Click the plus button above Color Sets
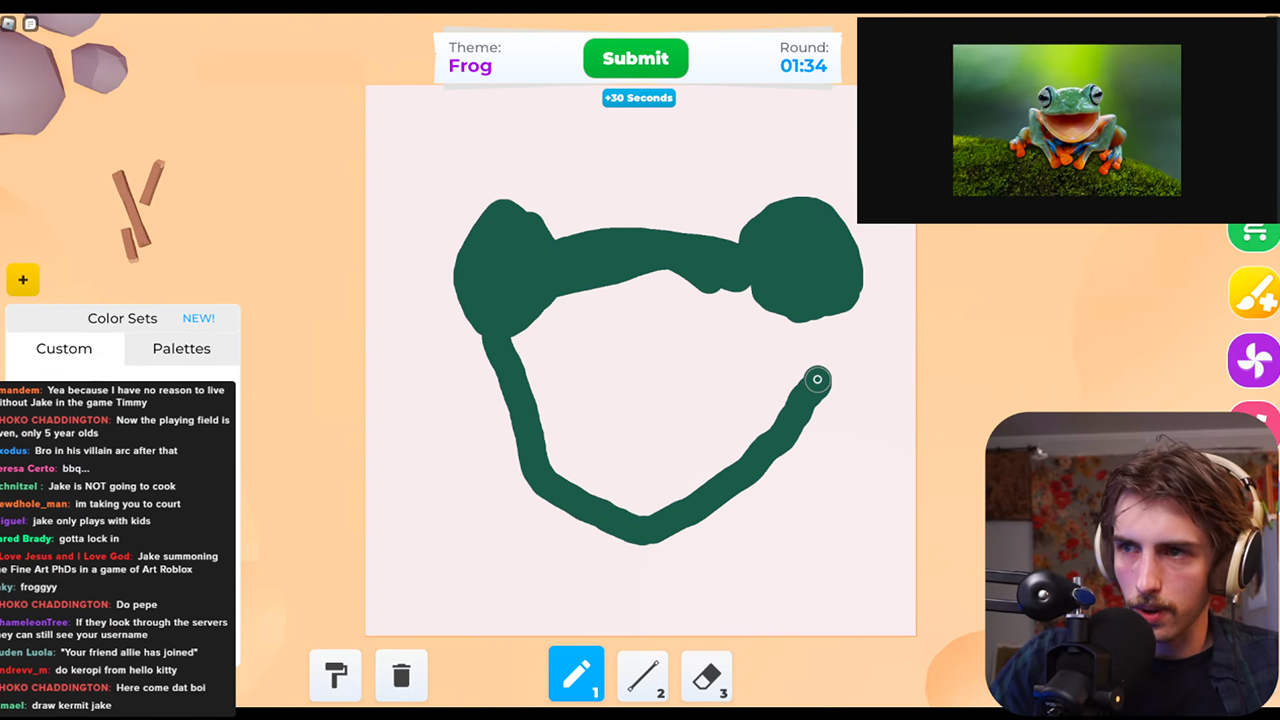1280x720 pixels. [22, 280]
